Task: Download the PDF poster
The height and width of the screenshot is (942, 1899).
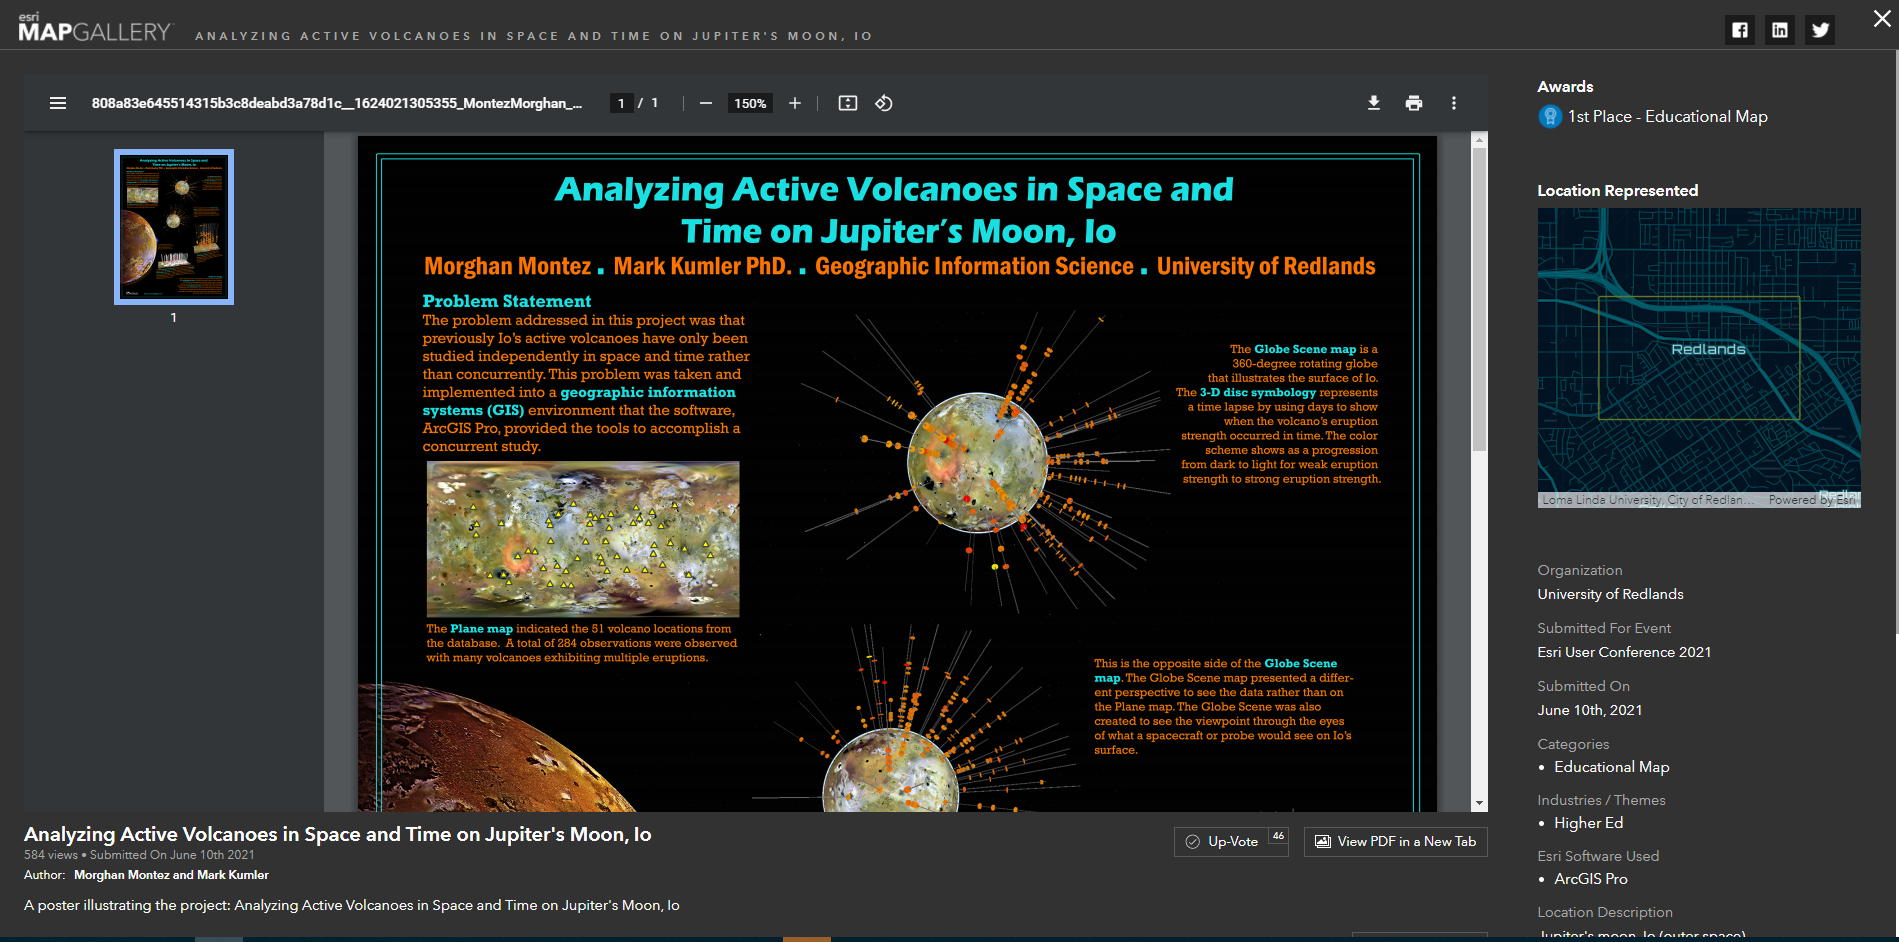Action: (x=1374, y=103)
